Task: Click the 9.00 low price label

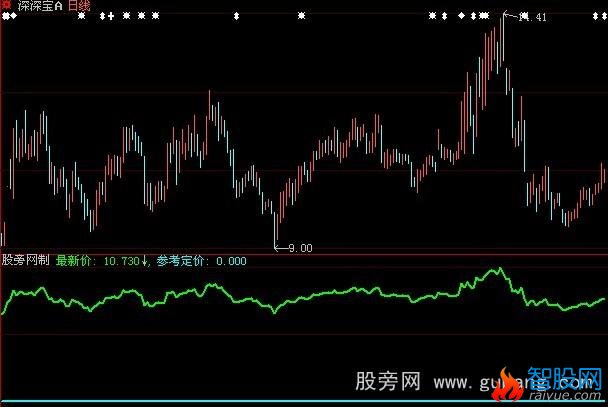Action: coord(301,248)
